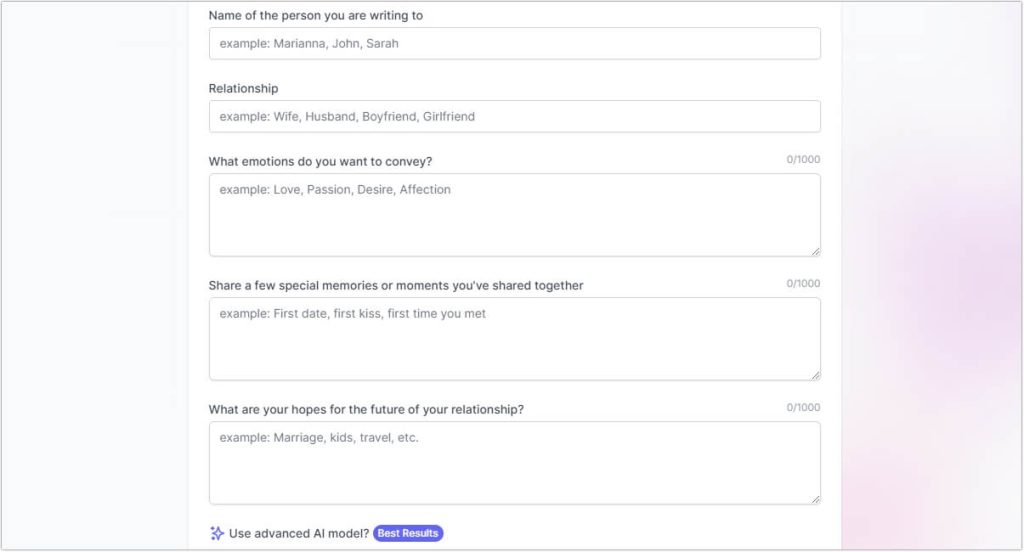Click the Best Results badge
The image size is (1024, 552).
pos(408,533)
